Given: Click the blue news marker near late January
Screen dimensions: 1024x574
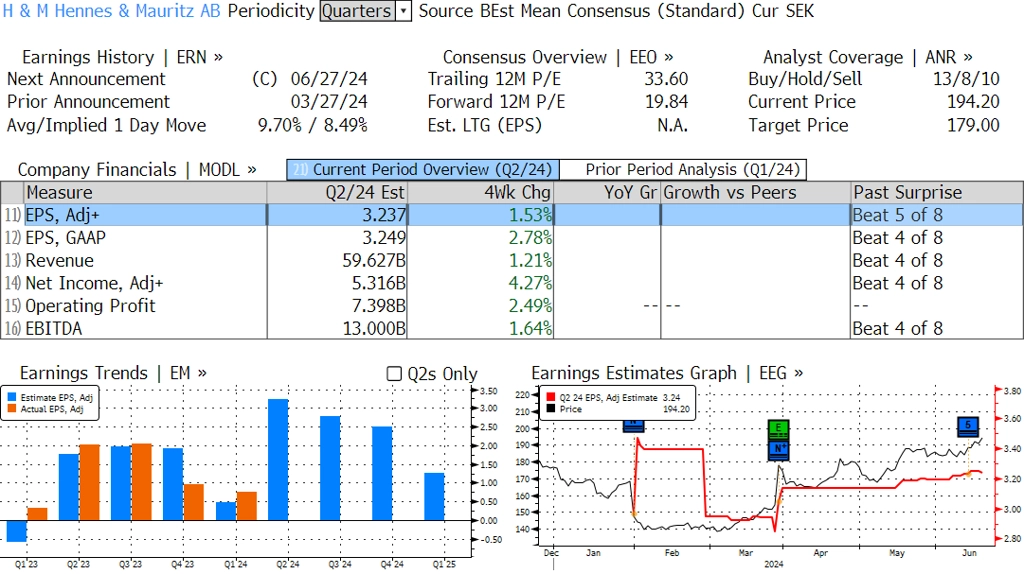Looking at the screenshot, I should coord(633,426).
